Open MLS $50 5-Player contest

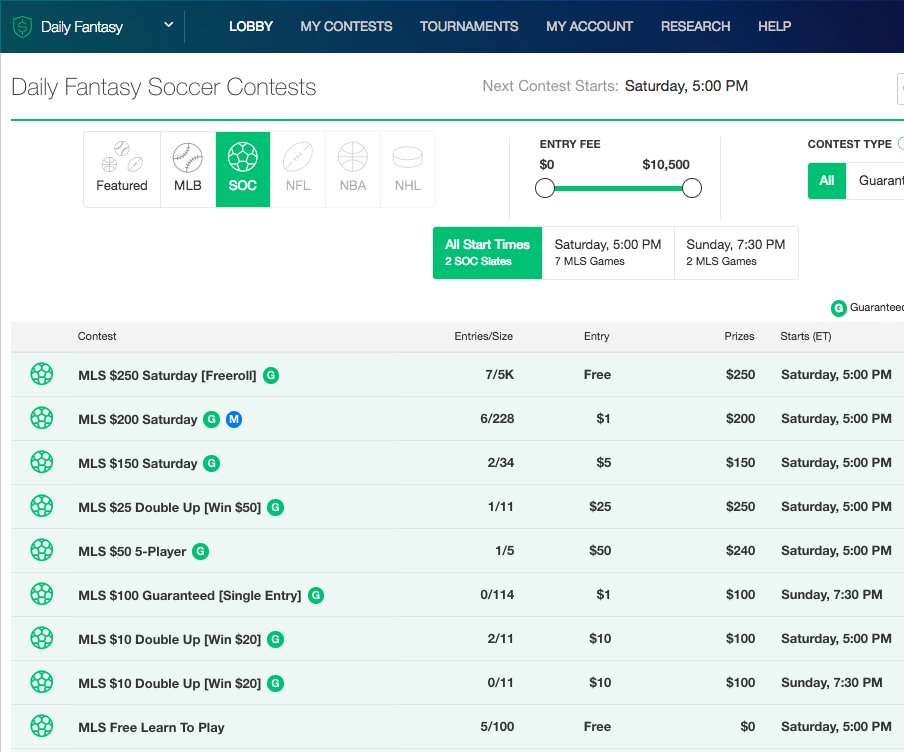[132, 551]
